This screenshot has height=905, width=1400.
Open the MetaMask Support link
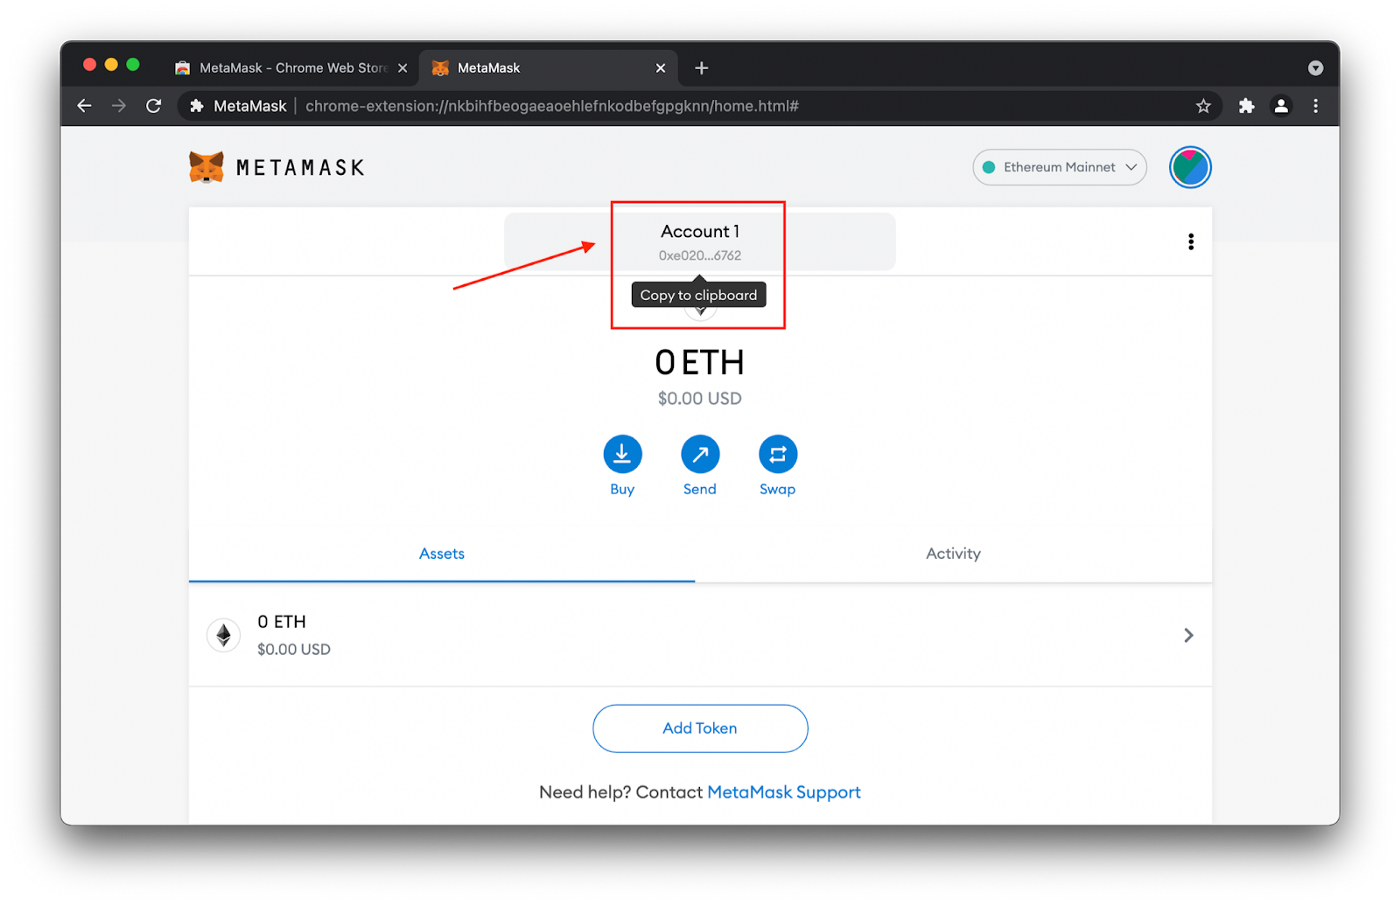coord(784,792)
